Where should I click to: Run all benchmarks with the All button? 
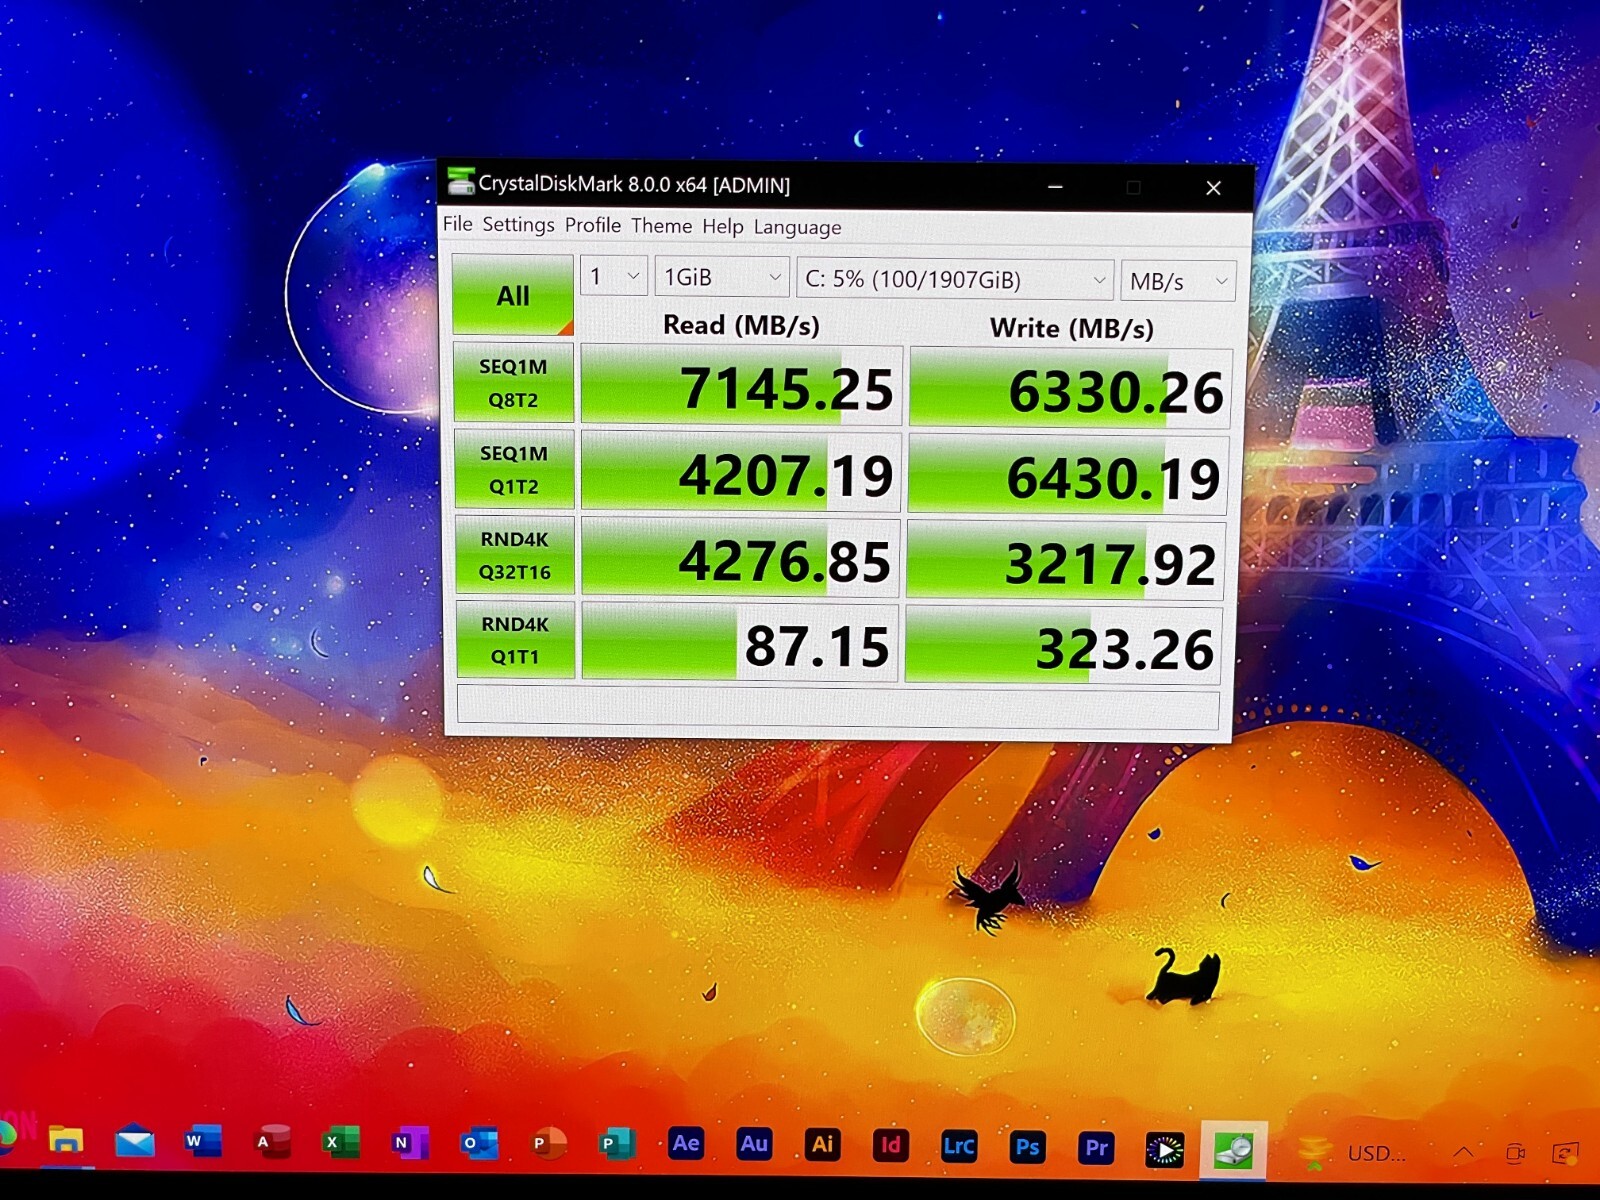point(512,295)
